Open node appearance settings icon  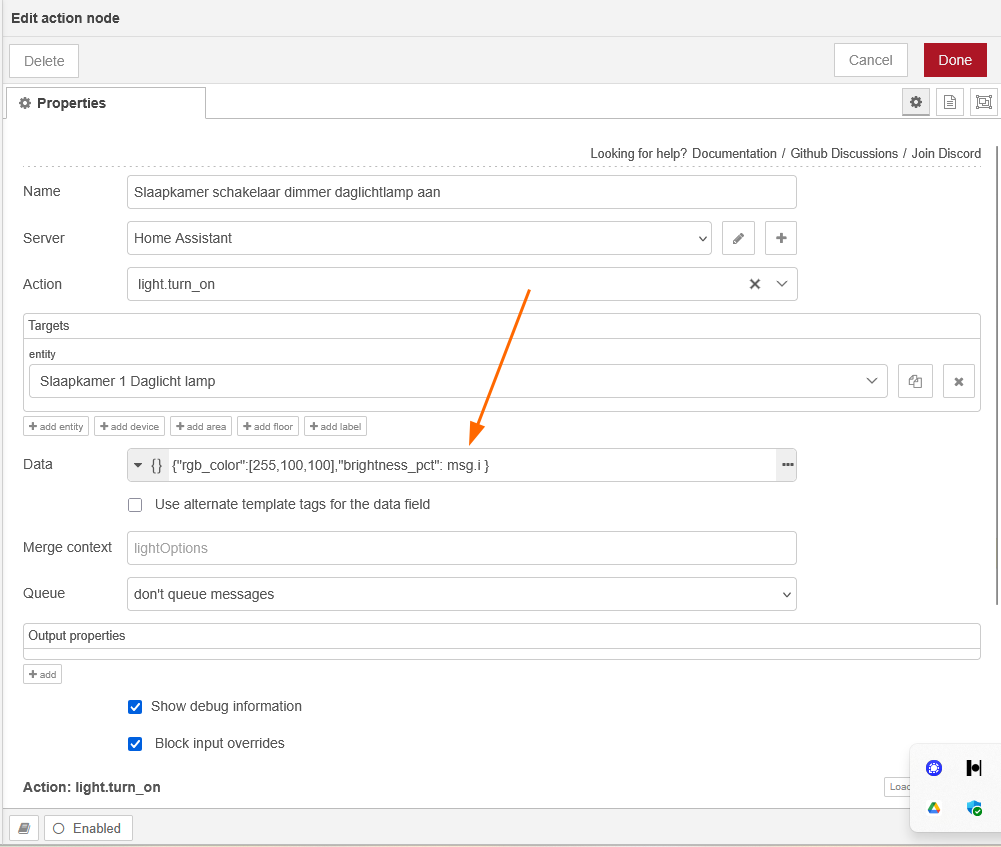984,102
